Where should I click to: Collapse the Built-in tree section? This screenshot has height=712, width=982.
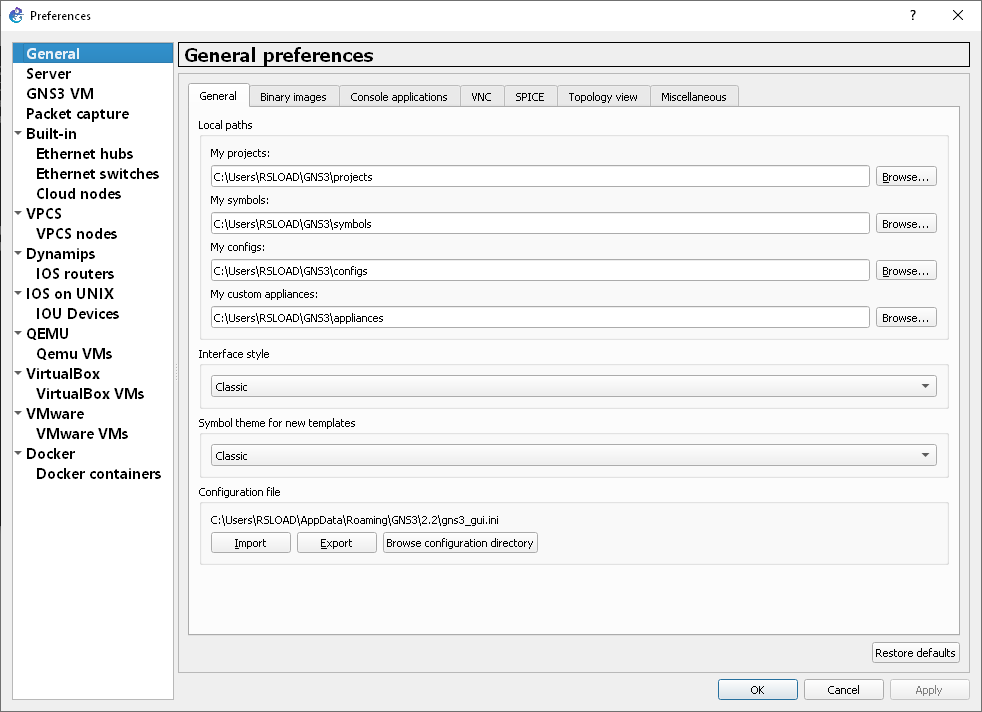[18, 134]
